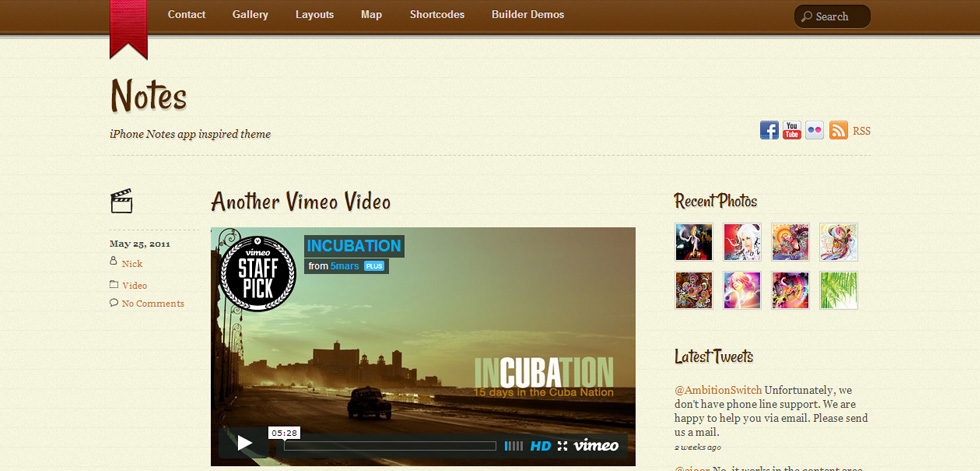Click the Recent Photos widget heading

point(716,201)
